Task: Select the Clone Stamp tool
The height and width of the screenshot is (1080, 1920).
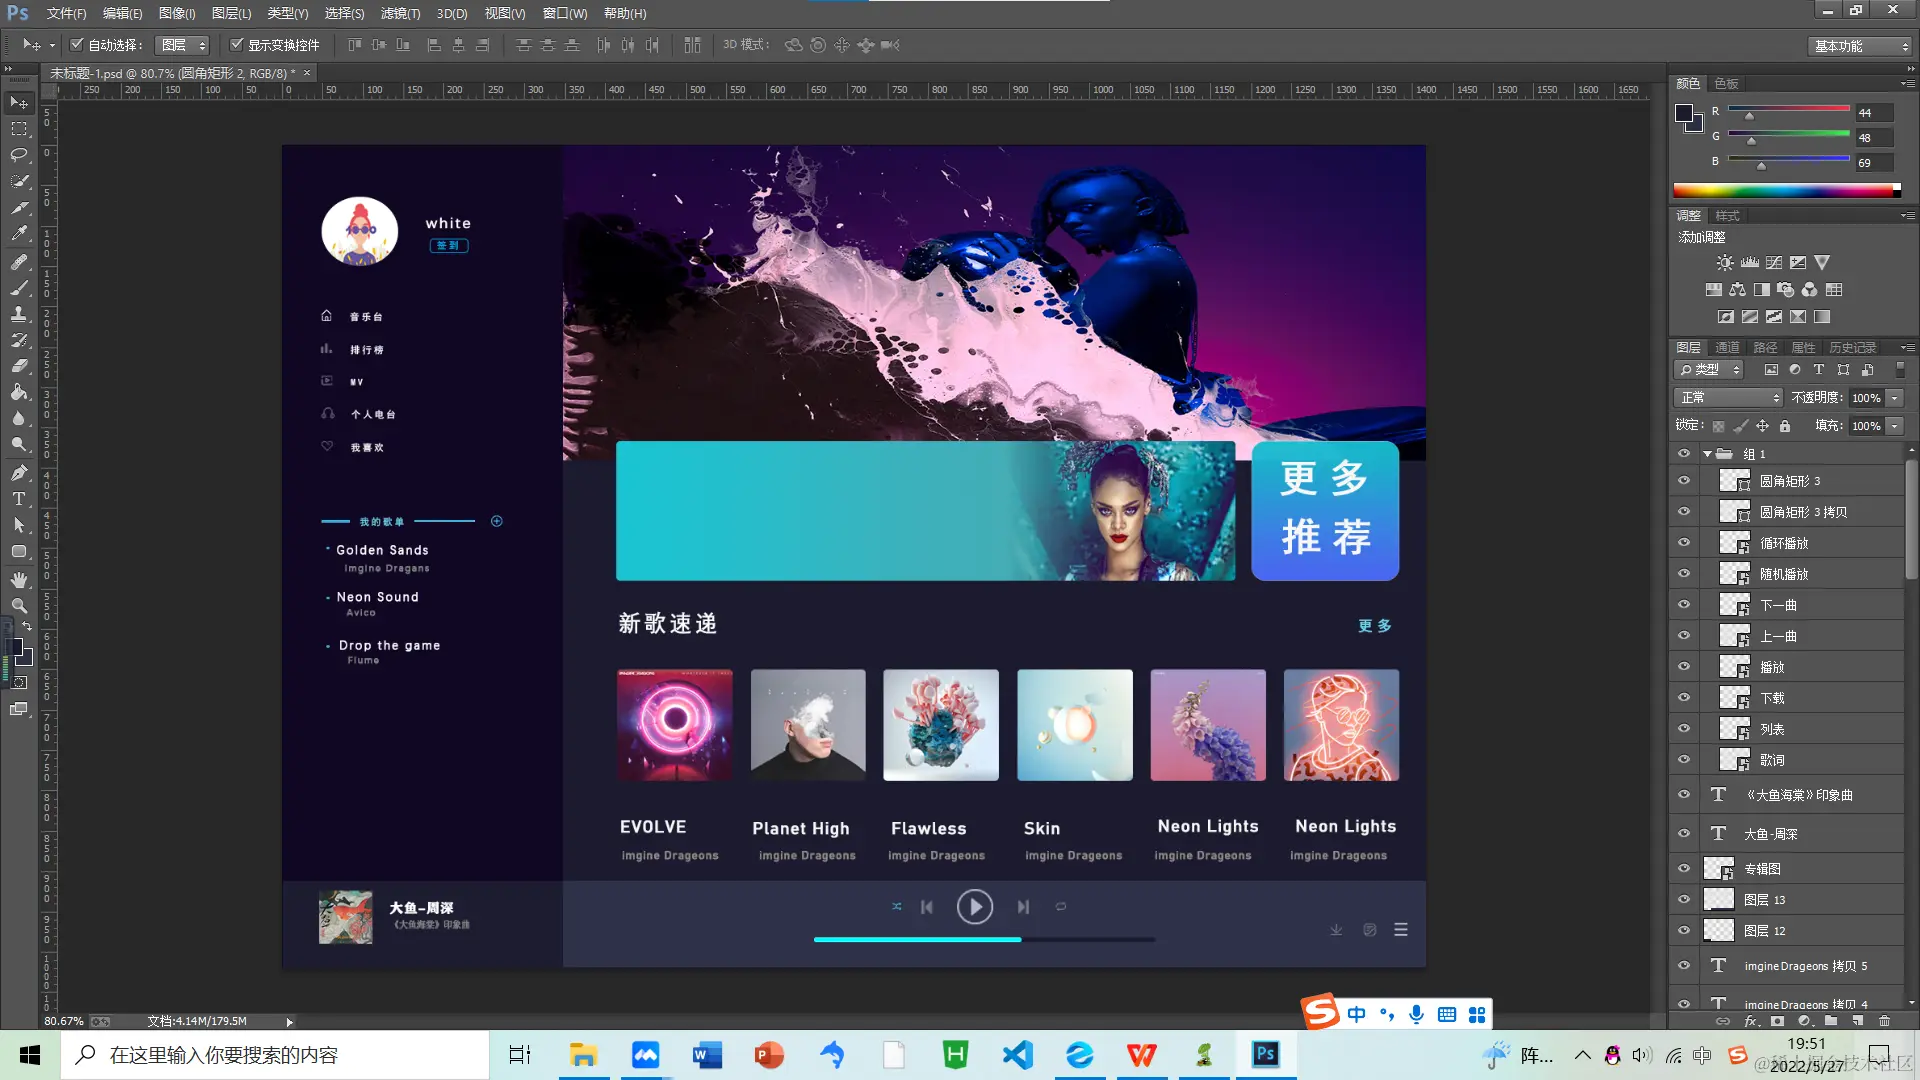Action: click(x=19, y=314)
